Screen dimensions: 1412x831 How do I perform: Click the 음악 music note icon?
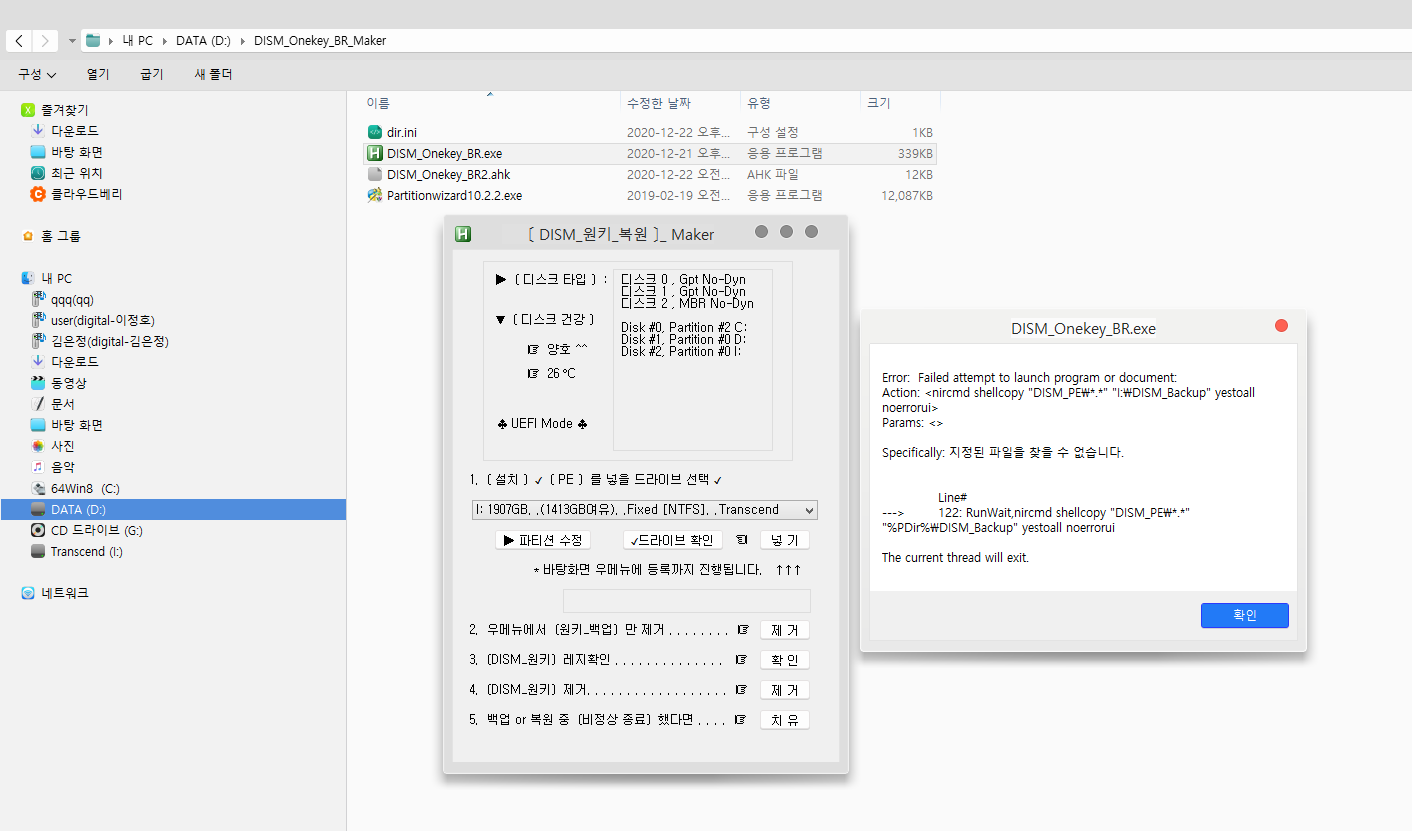38,467
